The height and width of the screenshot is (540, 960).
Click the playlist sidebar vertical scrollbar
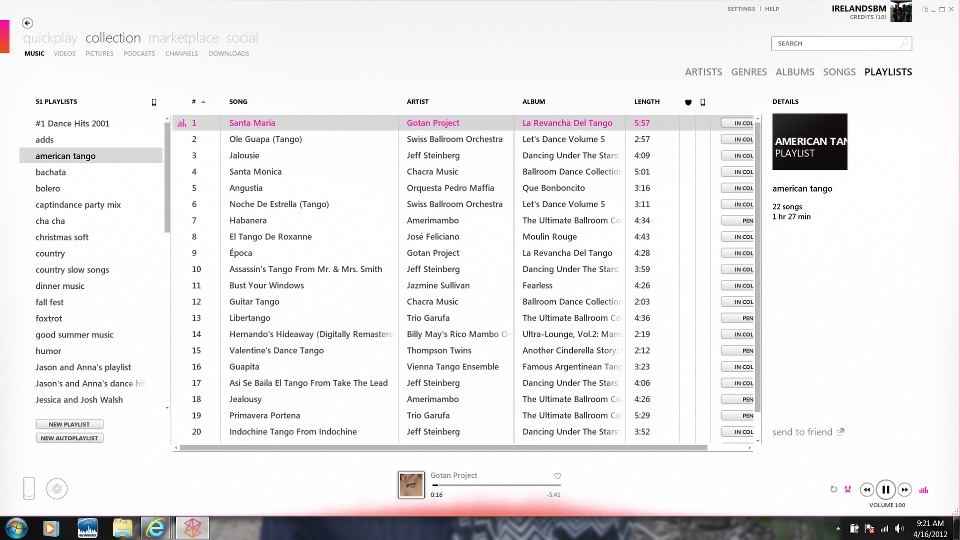[x=167, y=178]
